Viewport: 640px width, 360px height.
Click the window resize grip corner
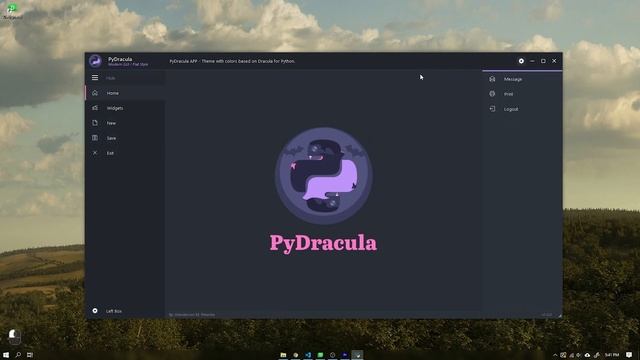560,316
